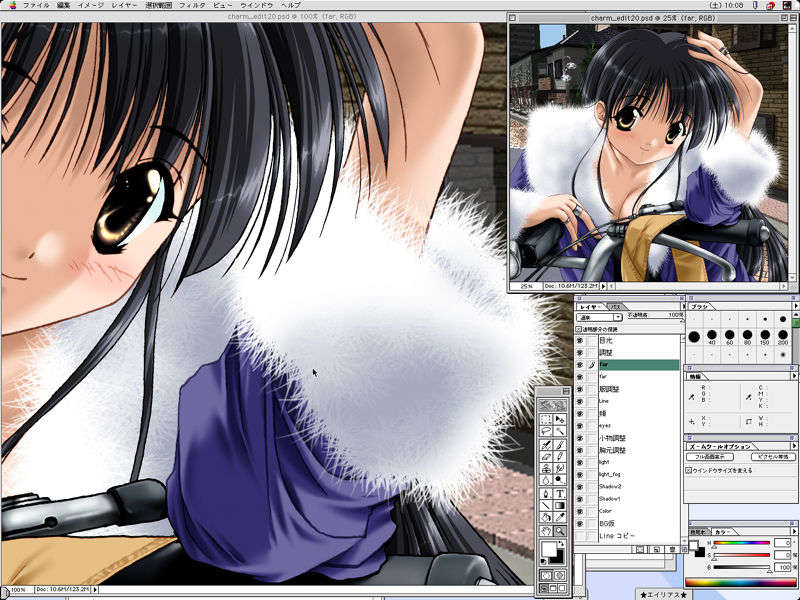The width and height of the screenshot is (800, 600).
Task: Select the Paintbrush tool
Action: pos(560,445)
